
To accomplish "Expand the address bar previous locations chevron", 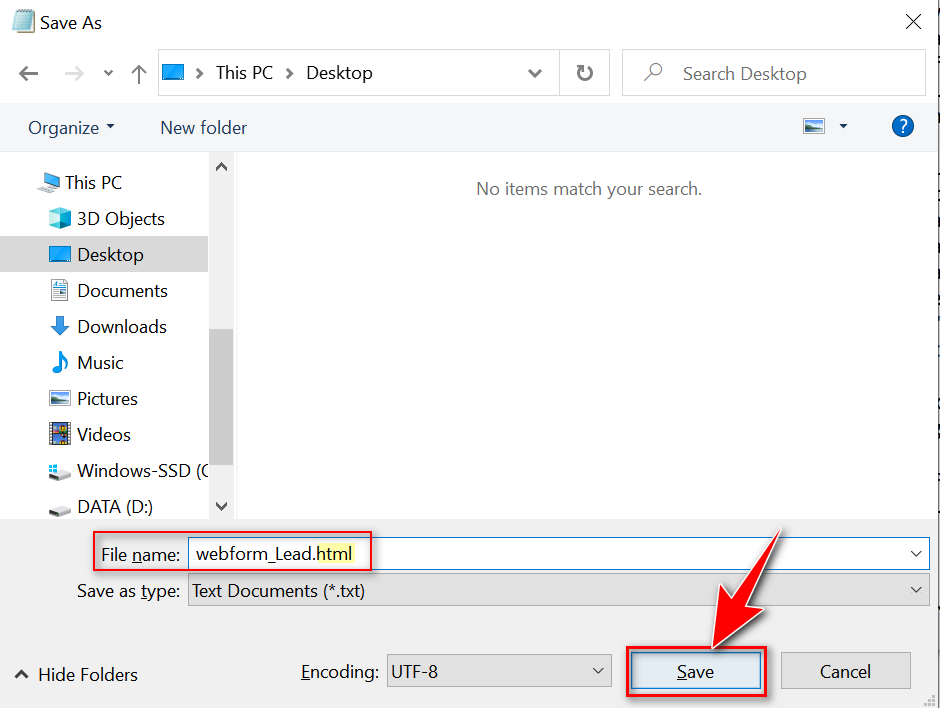I will click(535, 73).
